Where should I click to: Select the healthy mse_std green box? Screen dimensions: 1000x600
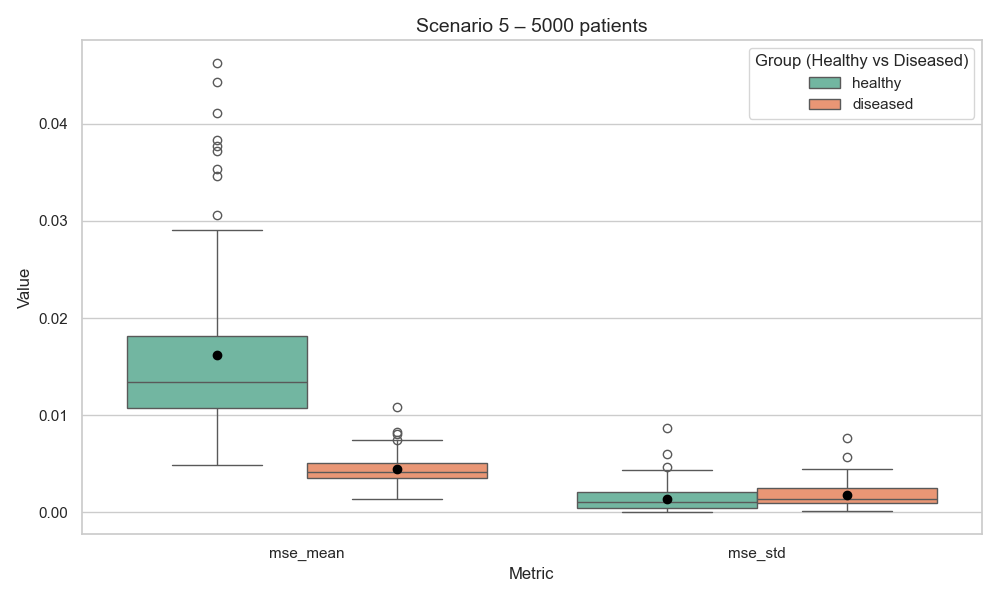tap(667, 500)
